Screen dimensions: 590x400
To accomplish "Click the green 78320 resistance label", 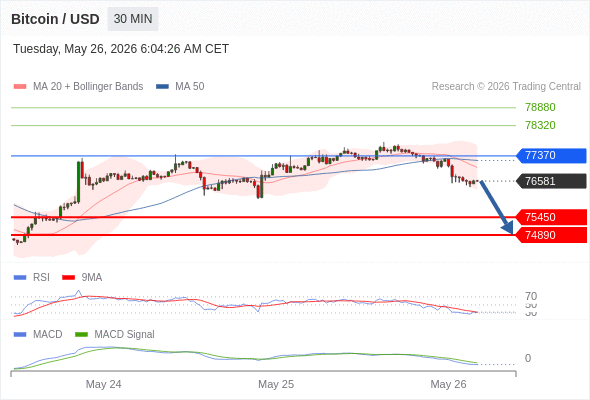I will (540, 125).
